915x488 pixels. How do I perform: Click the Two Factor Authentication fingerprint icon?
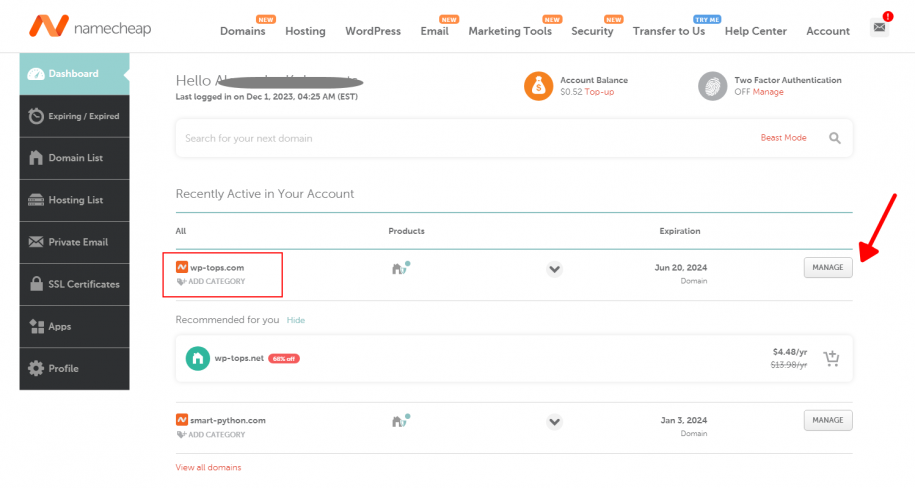712,86
